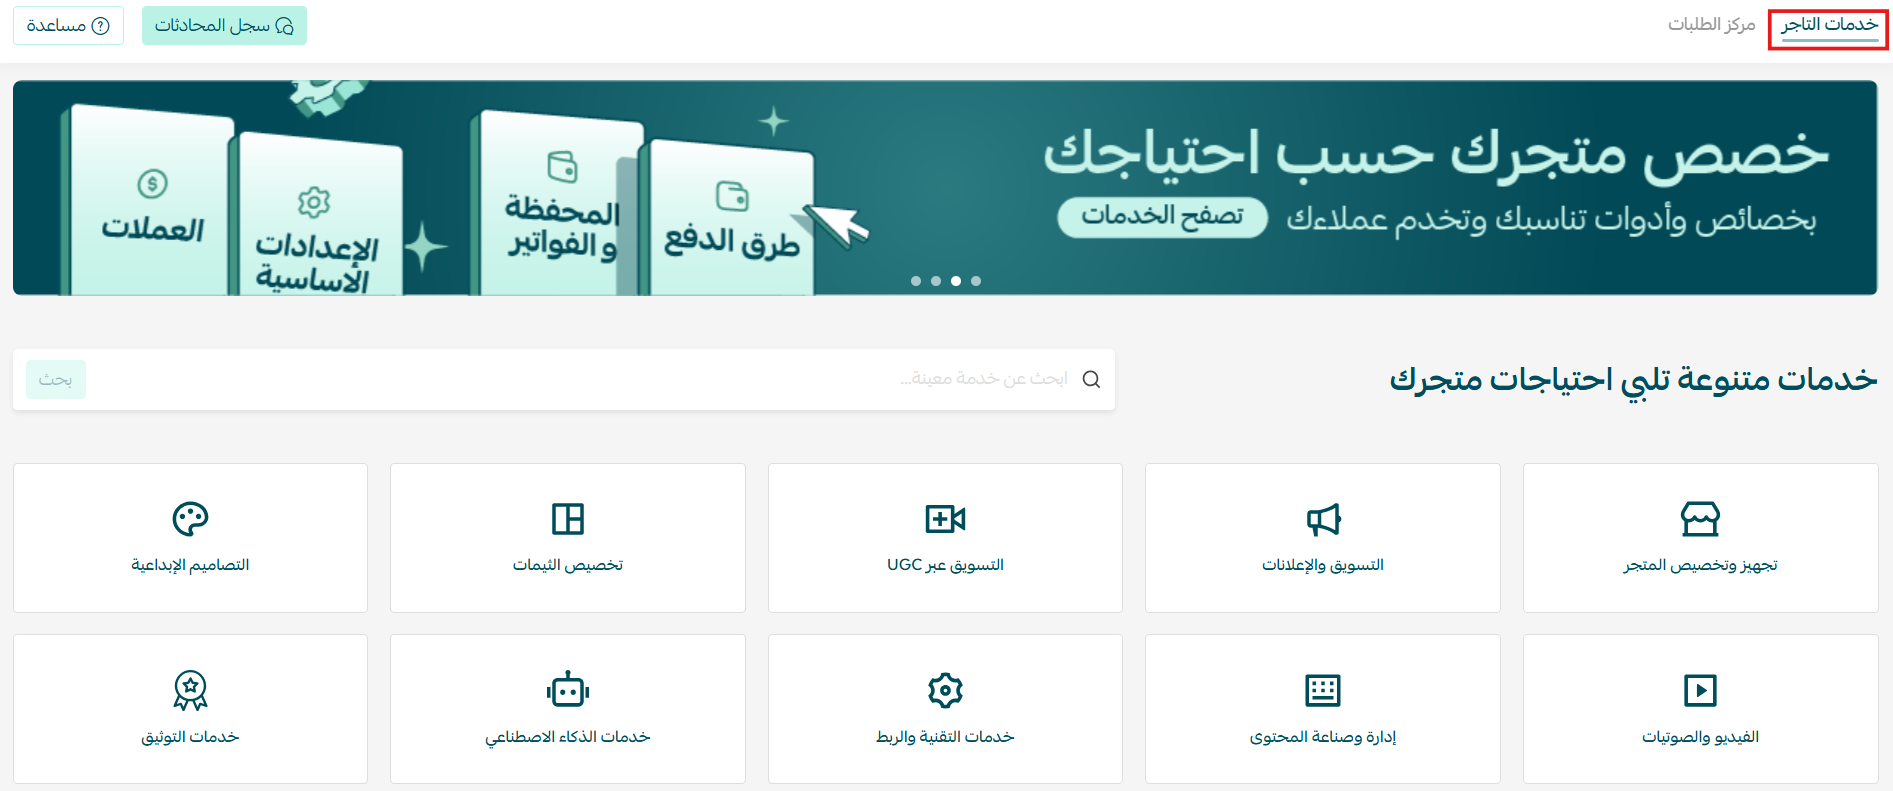Jump to the last banner carousel dot
Viewport: 1893px width, 791px height.
[976, 281]
